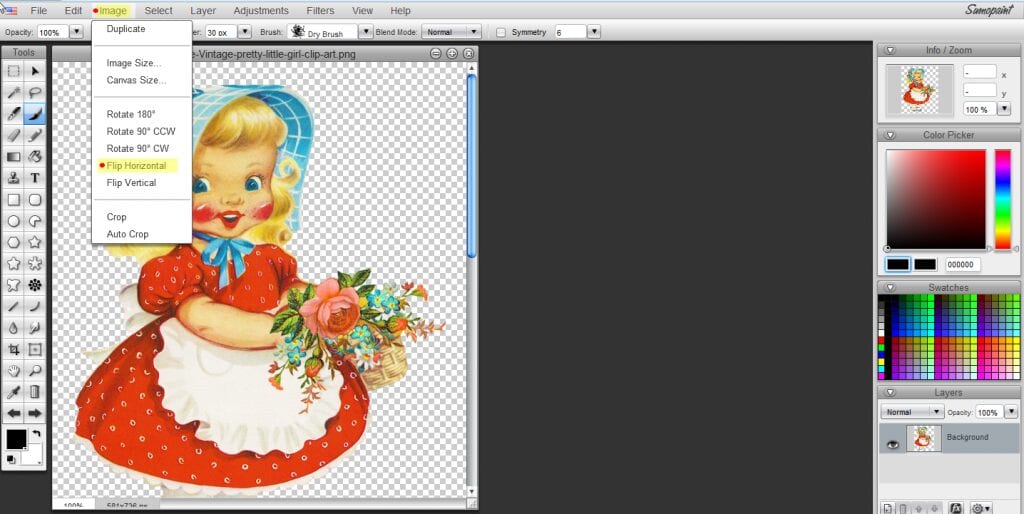The width and height of the screenshot is (1024, 514).
Task: Click the hex color value field
Action: (961, 265)
